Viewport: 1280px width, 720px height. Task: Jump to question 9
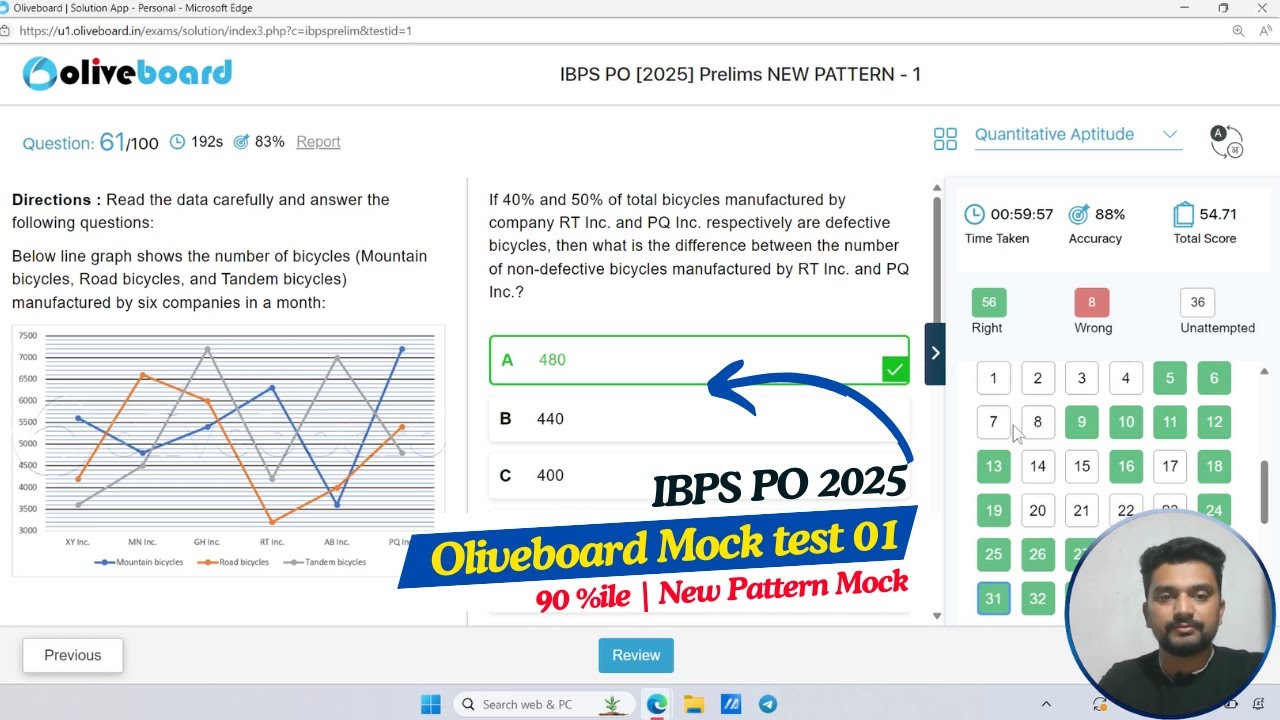1082,422
